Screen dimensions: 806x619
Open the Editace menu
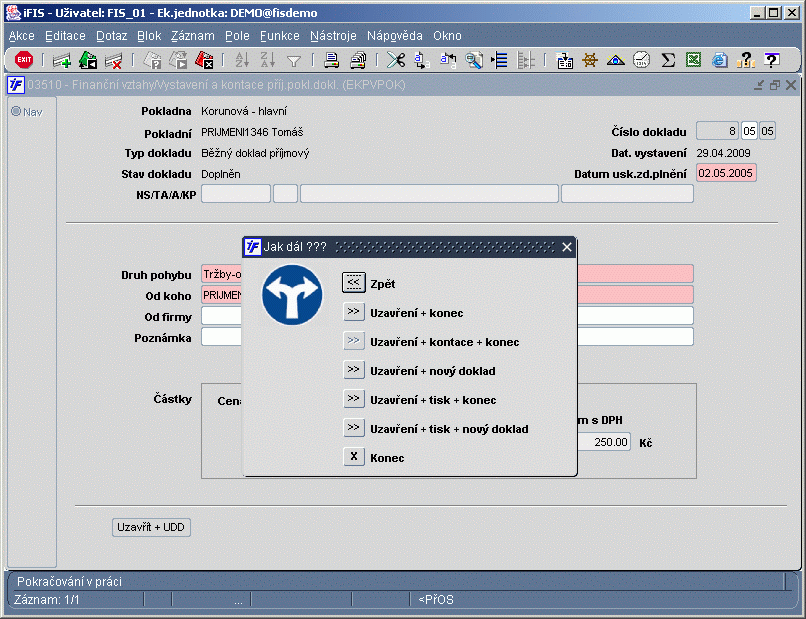(65, 35)
